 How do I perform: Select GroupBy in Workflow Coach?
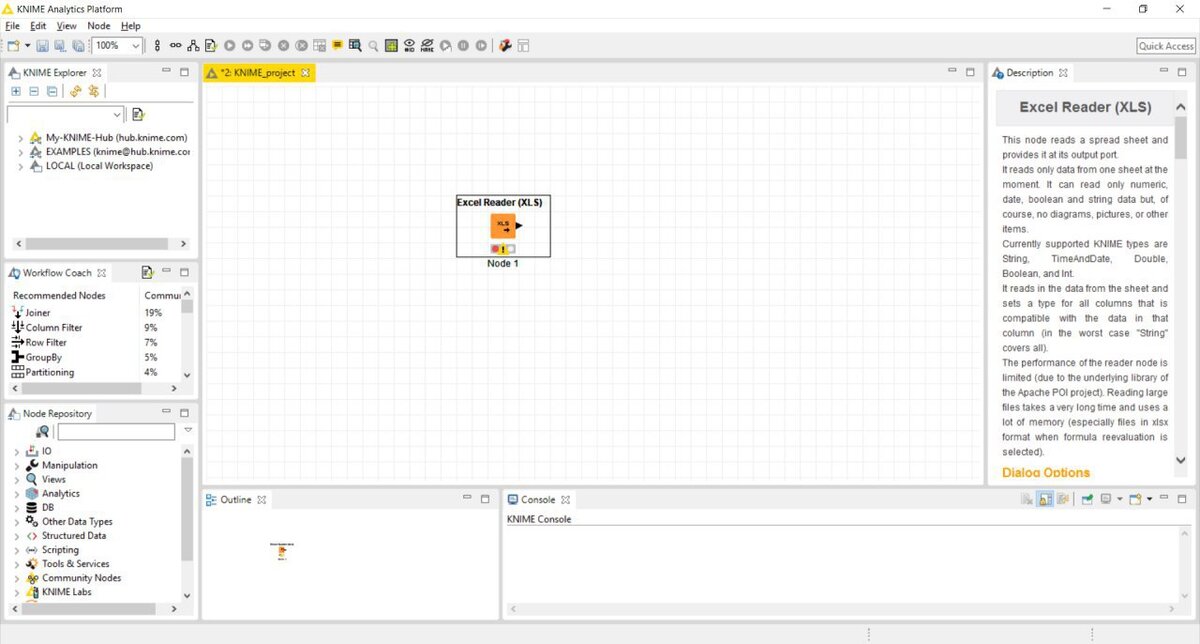click(x=42, y=357)
